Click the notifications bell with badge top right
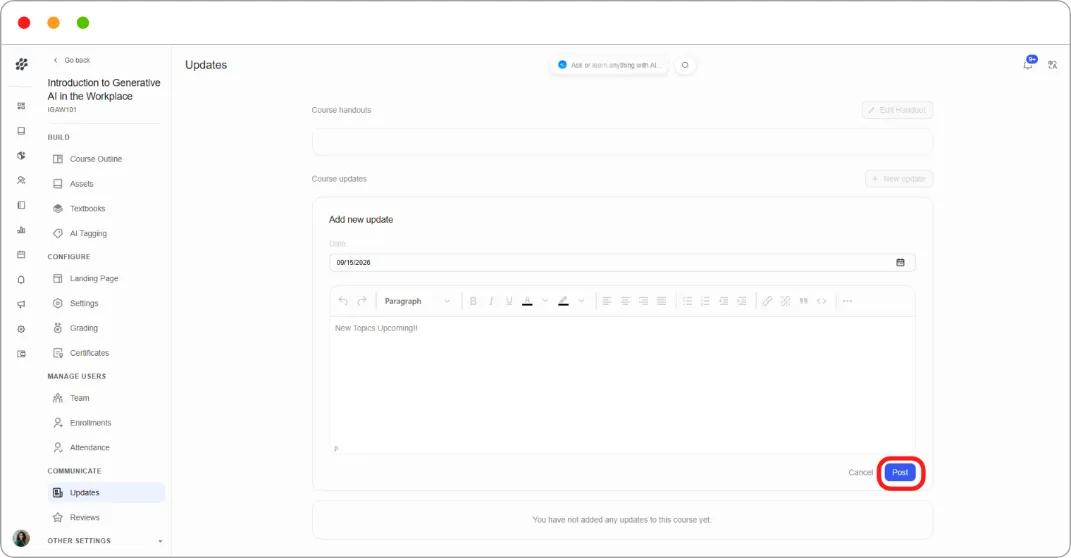Image resolution: width=1071 pixels, height=558 pixels. (1029, 64)
